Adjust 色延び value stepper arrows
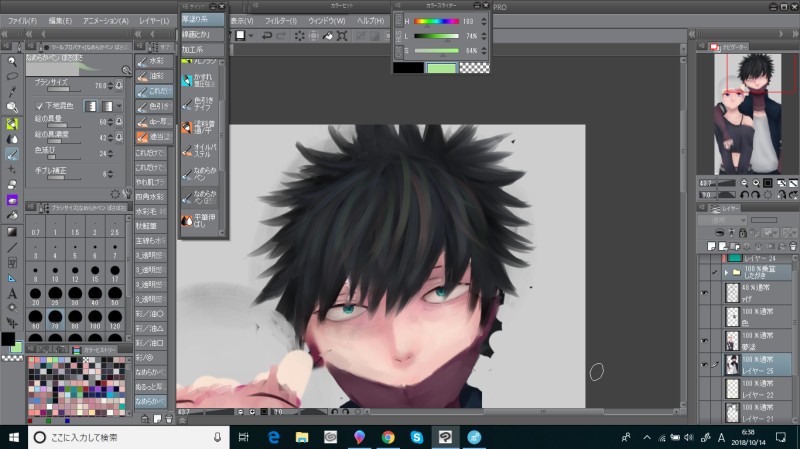This screenshot has width=800, height=449. pos(110,153)
